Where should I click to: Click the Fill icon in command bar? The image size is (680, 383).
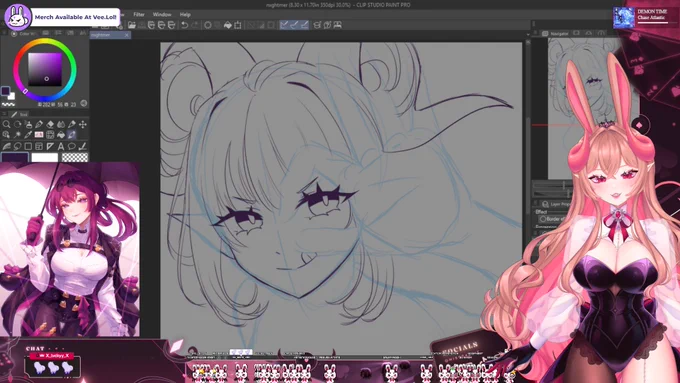(x=228, y=25)
